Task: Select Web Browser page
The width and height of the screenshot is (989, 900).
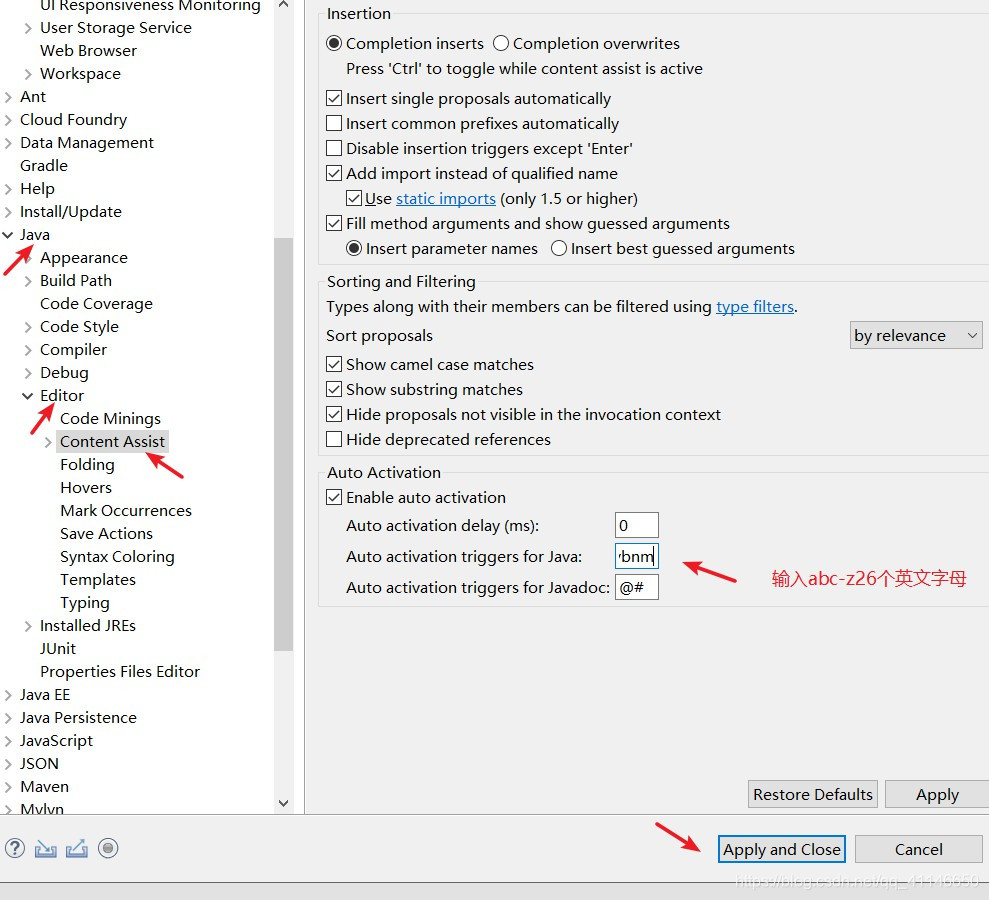Action: (x=88, y=51)
